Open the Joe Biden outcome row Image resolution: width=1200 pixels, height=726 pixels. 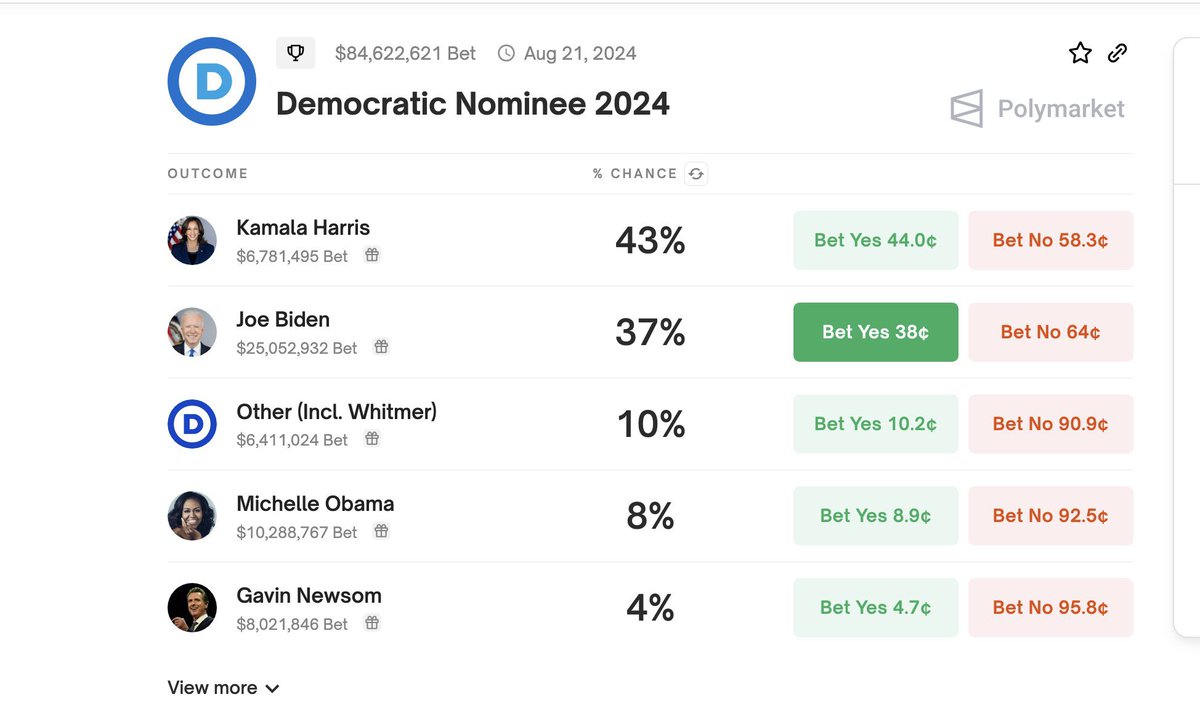pyautogui.click(x=650, y=332)
